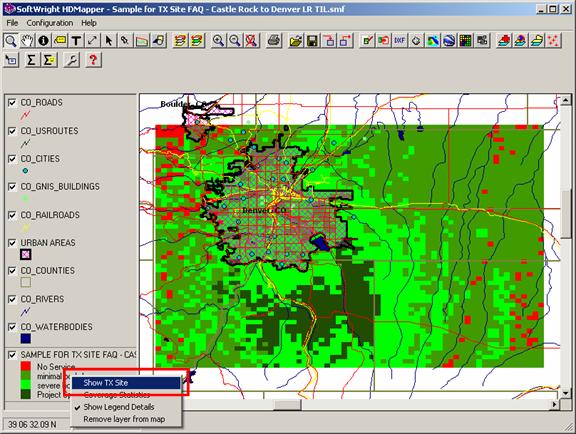Toggle the CO_WATERBODIES layer checkbox
The image size is (576, 434).
coord(12,327)
